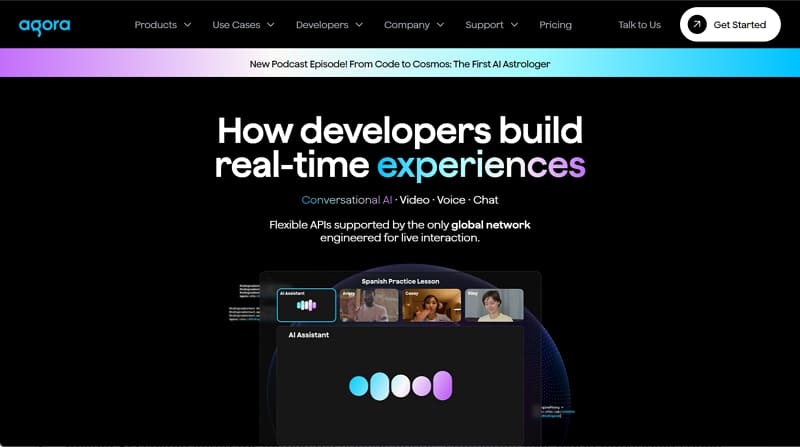
Task: Select the AI Assistant thumbnail tile
Action: 306,305
